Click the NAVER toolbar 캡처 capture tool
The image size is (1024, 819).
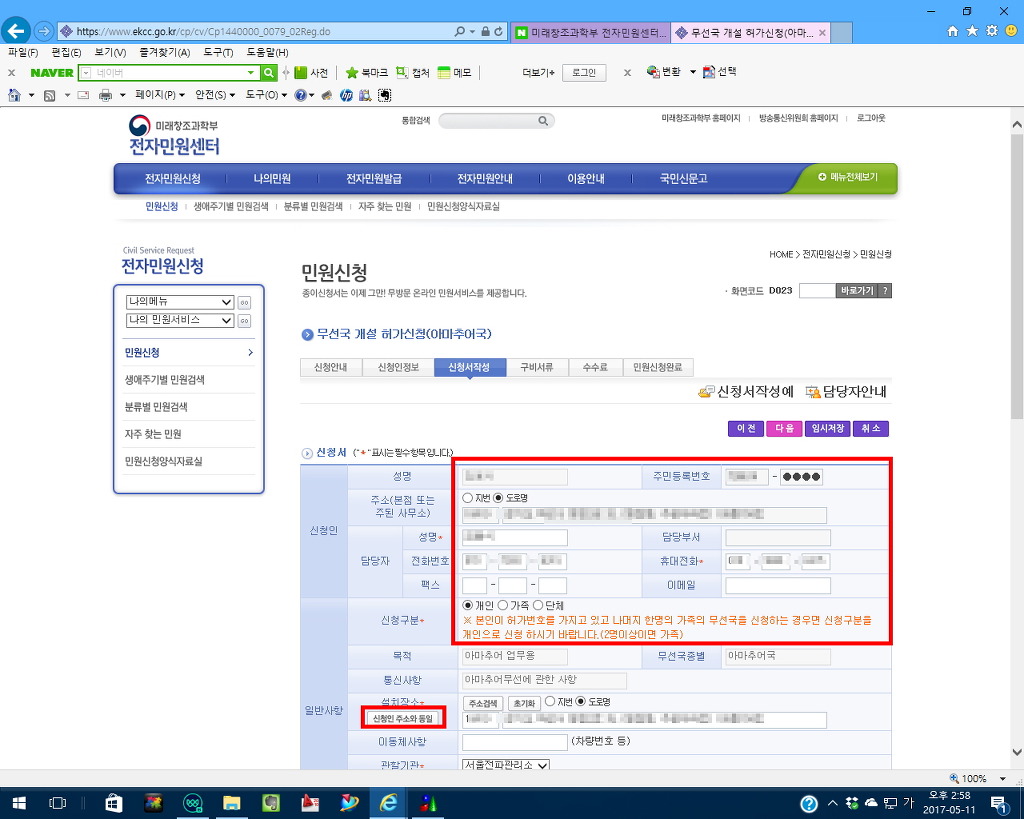coord(413,72)
